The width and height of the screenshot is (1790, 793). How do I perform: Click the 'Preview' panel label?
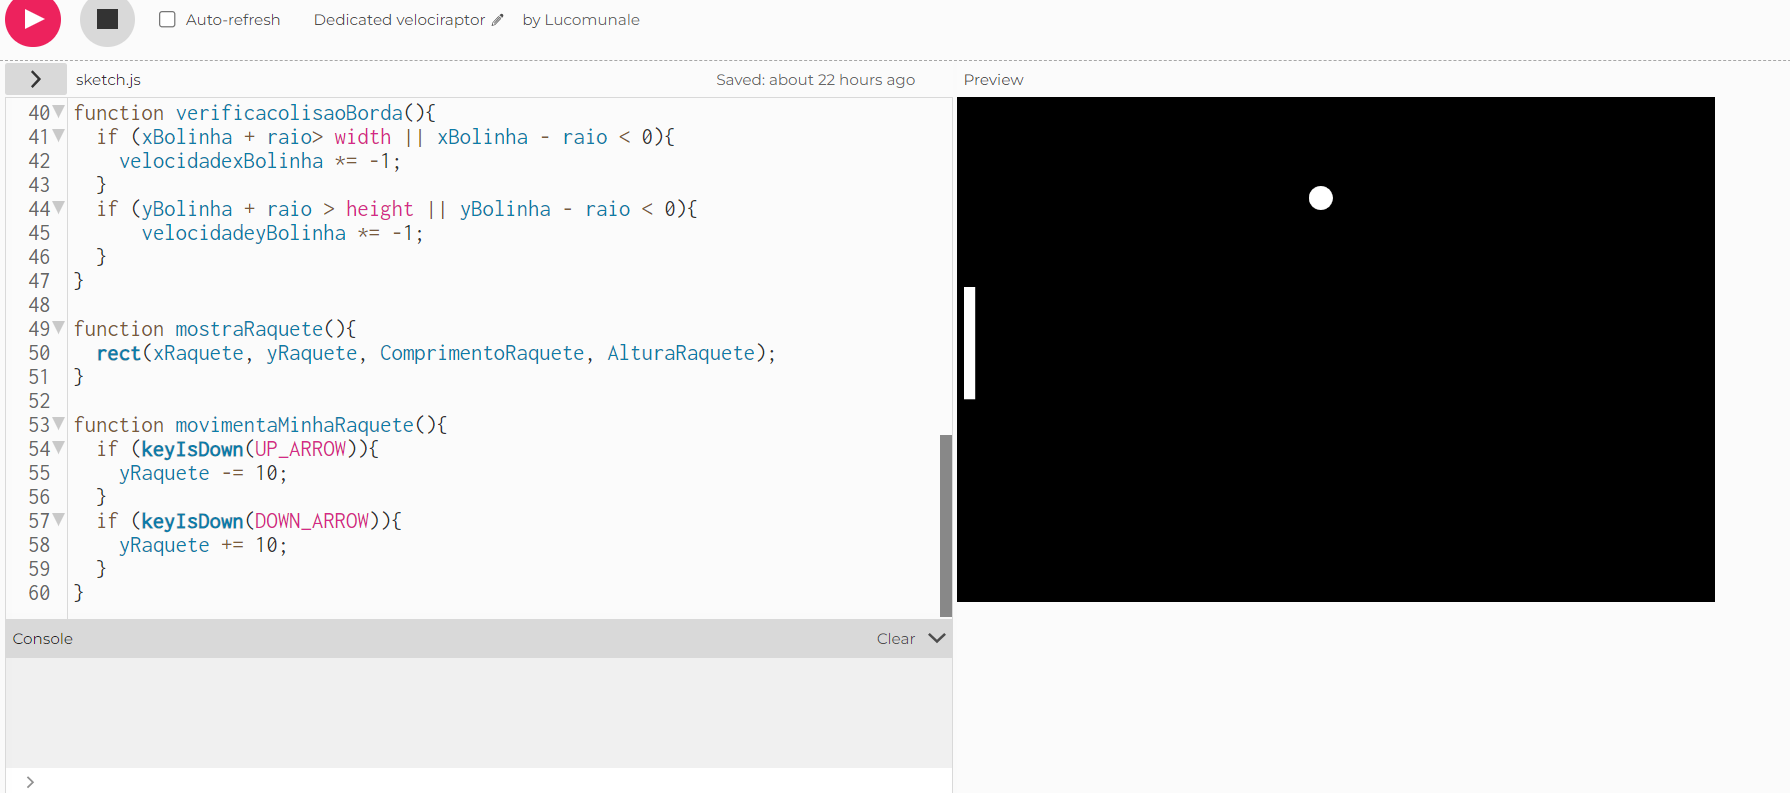coord(993,80)
